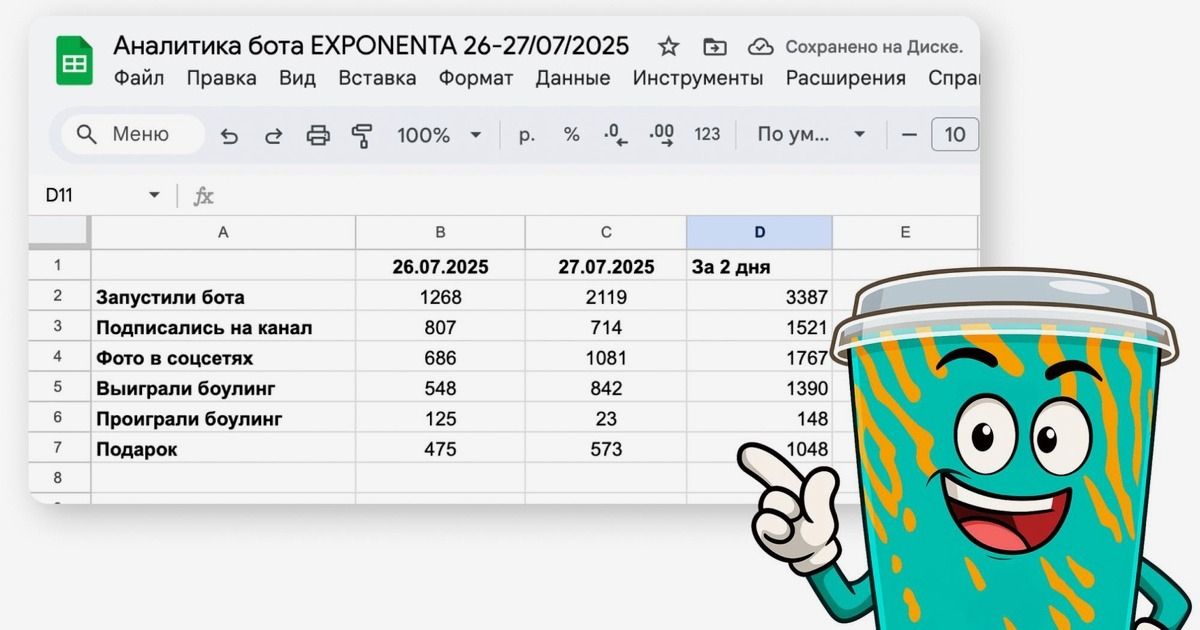
Task: Open the 100% zoom dropdown
Action: pyautogui.click(x=439, y=135)
